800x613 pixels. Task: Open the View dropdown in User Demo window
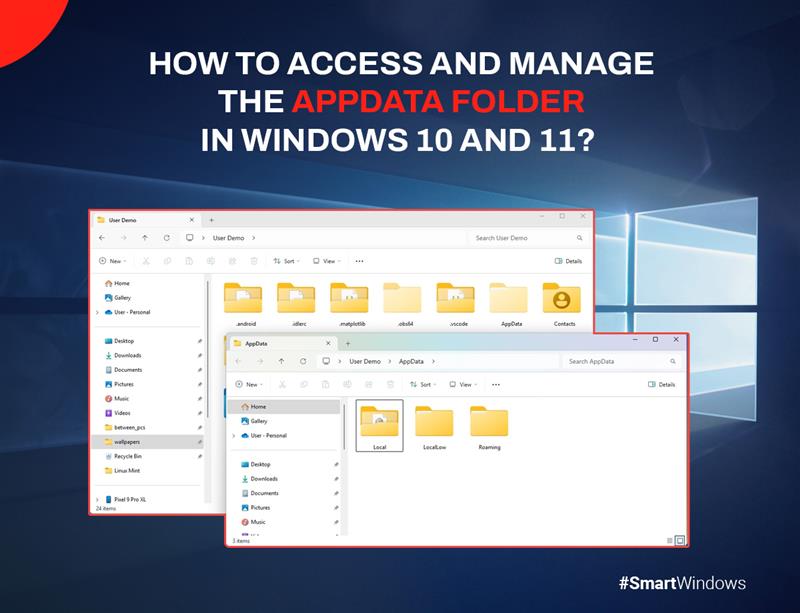click(x=327, y=261)
